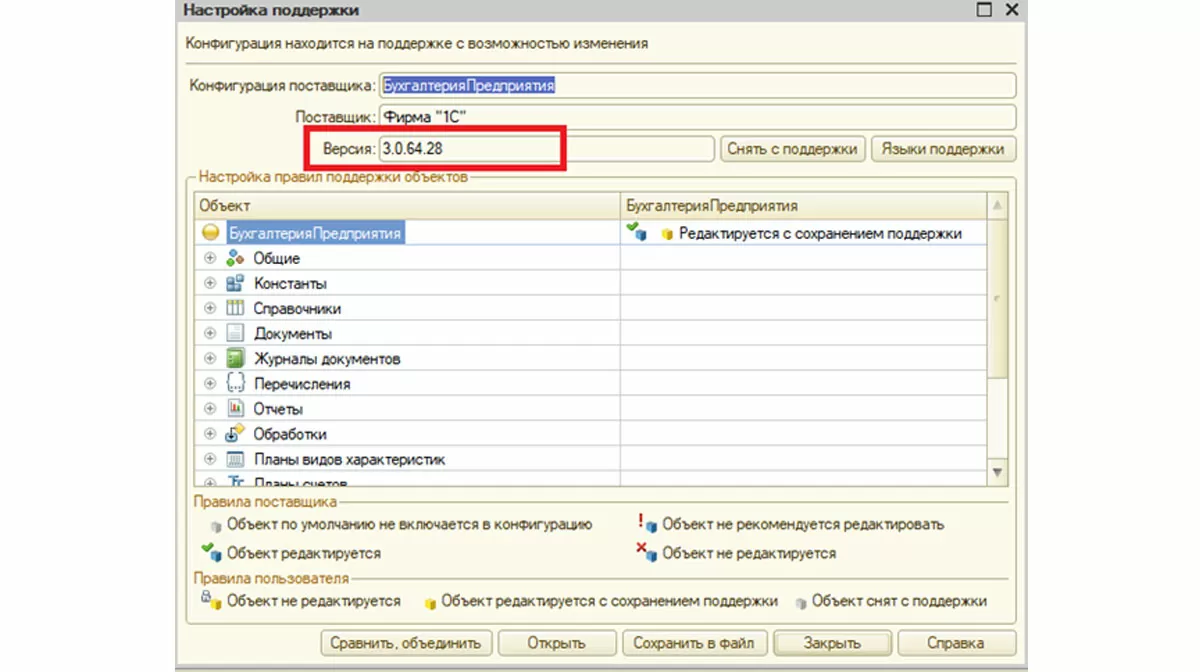This screenshot has width=1200, height=672.
Task: Expand the Справочники node
Action: point(210,308)
